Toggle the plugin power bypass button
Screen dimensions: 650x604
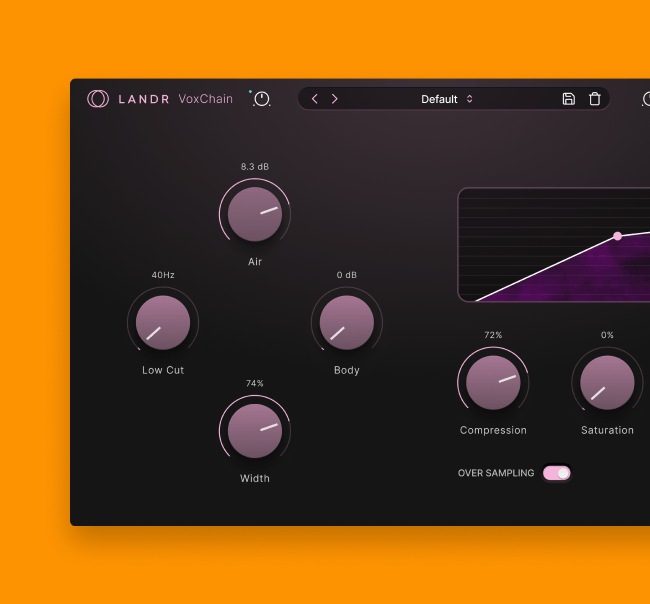tap(262, 99)
